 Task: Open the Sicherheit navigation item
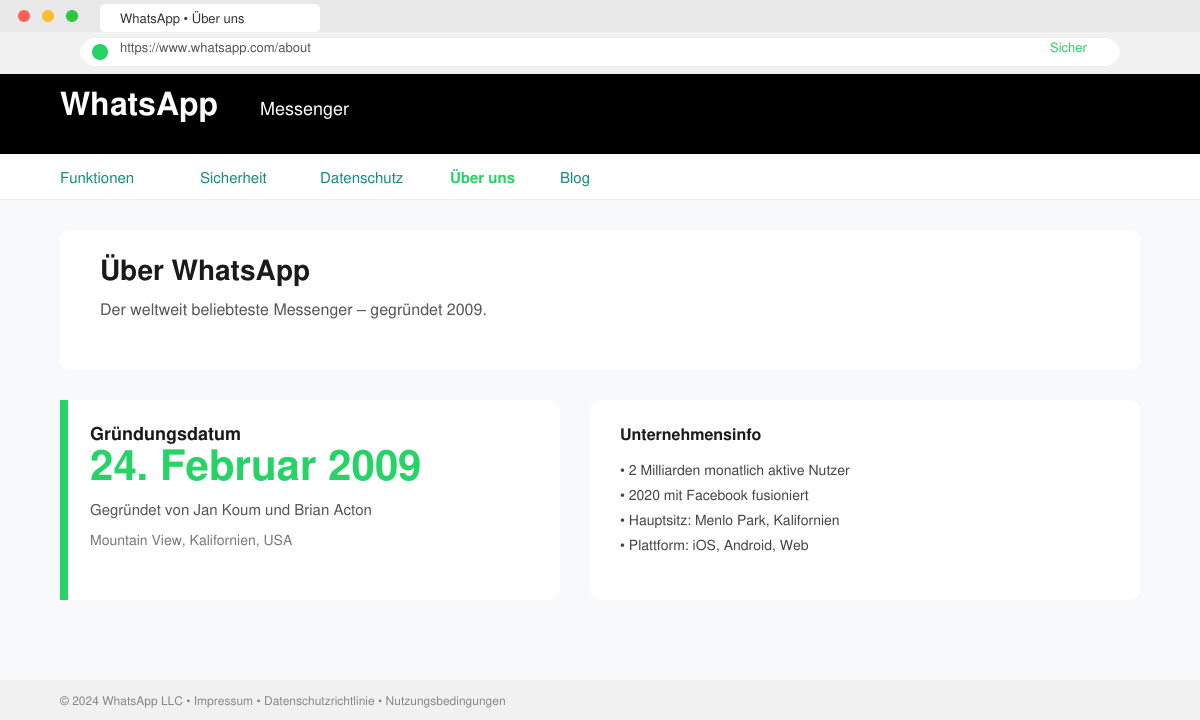[233, 178]
